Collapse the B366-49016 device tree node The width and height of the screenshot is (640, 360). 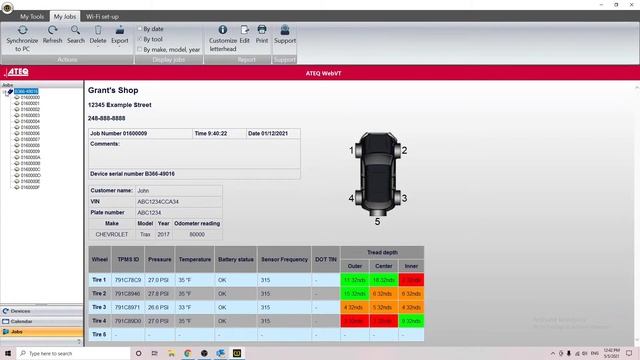coord(5,92)
